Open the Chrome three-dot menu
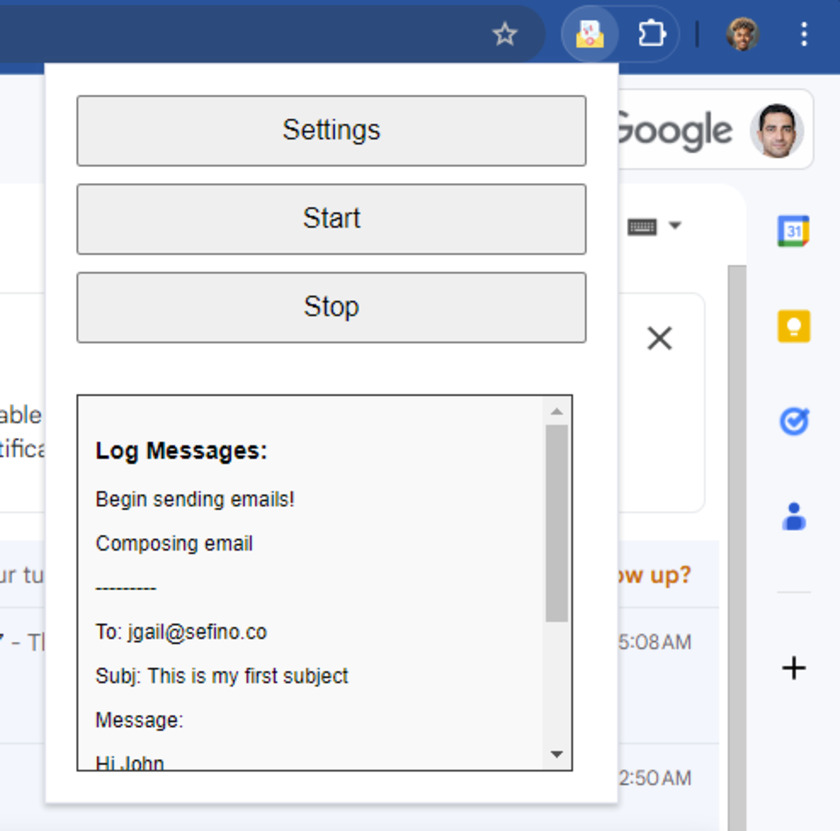Image resolution: width=840 pixels, height=831 pixels. 804,34
